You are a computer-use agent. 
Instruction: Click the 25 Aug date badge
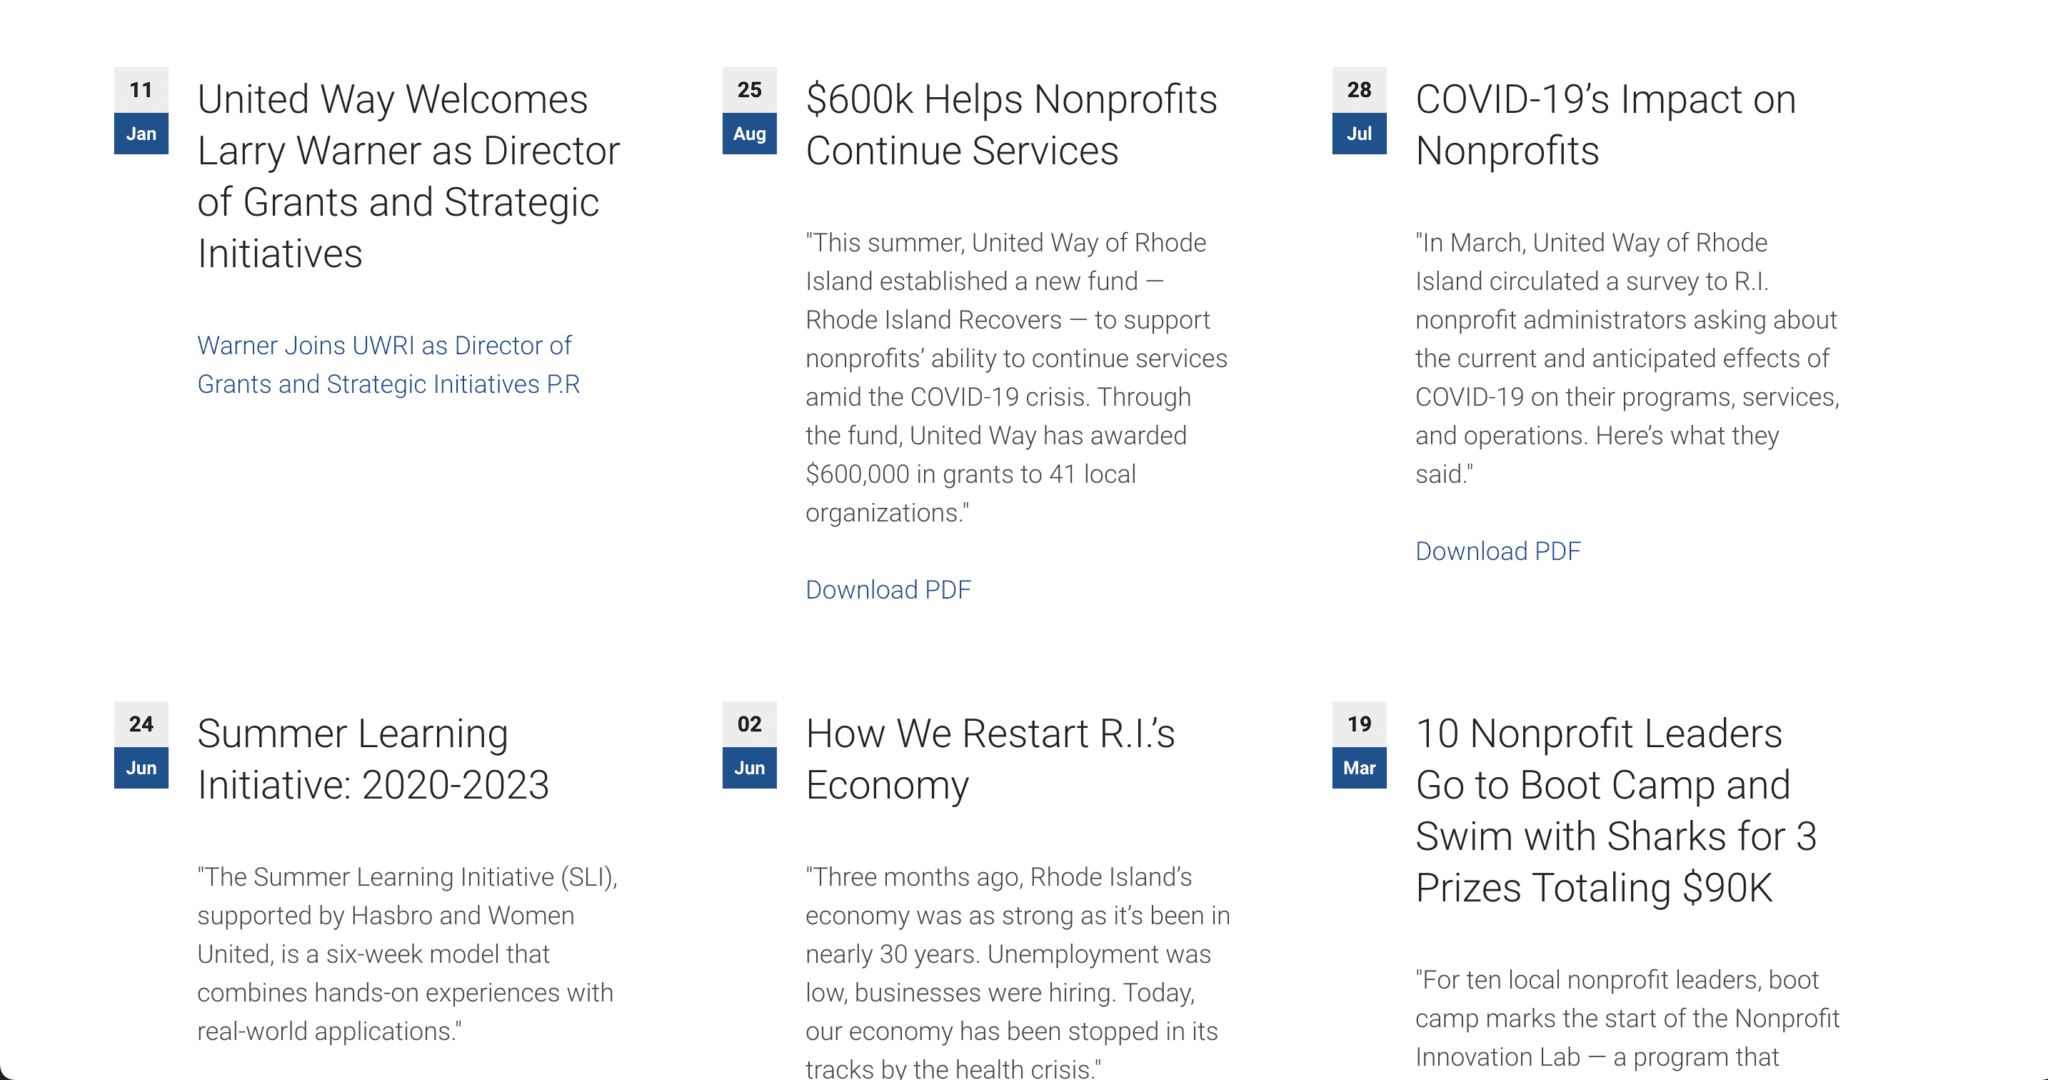click(750, 111)
